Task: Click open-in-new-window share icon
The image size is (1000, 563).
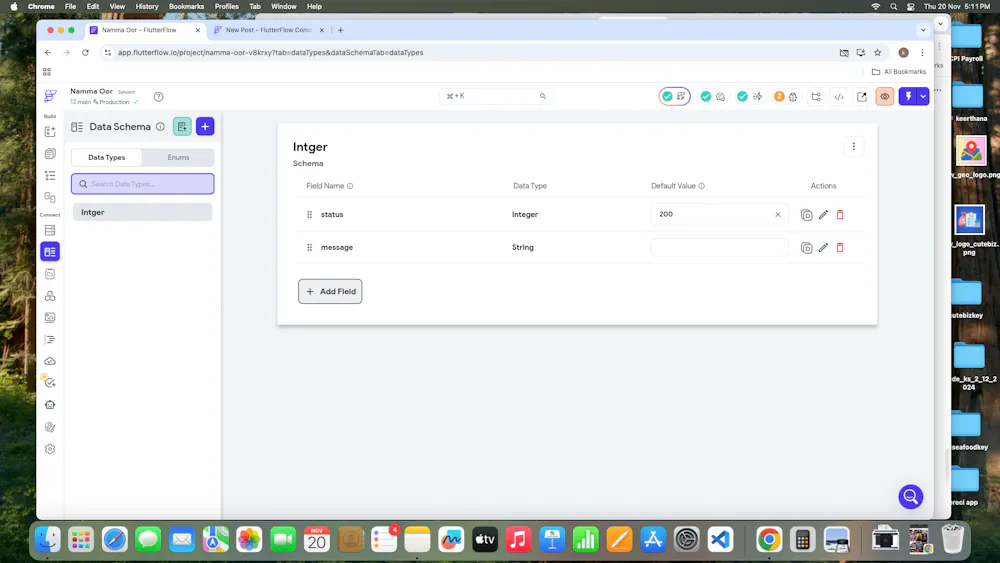Action: click(862, 97)
